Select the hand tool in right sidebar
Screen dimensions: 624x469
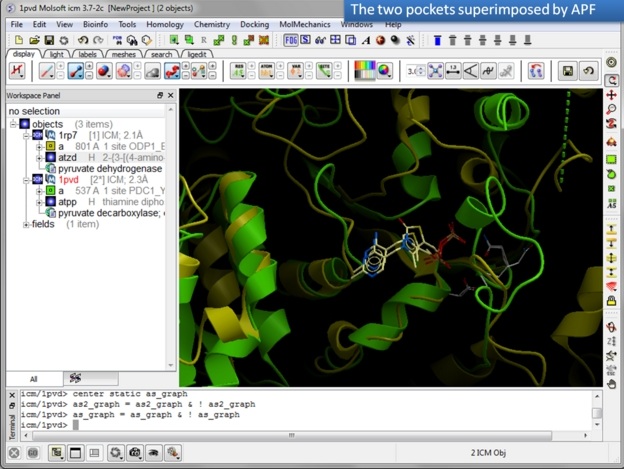point(612,382)
